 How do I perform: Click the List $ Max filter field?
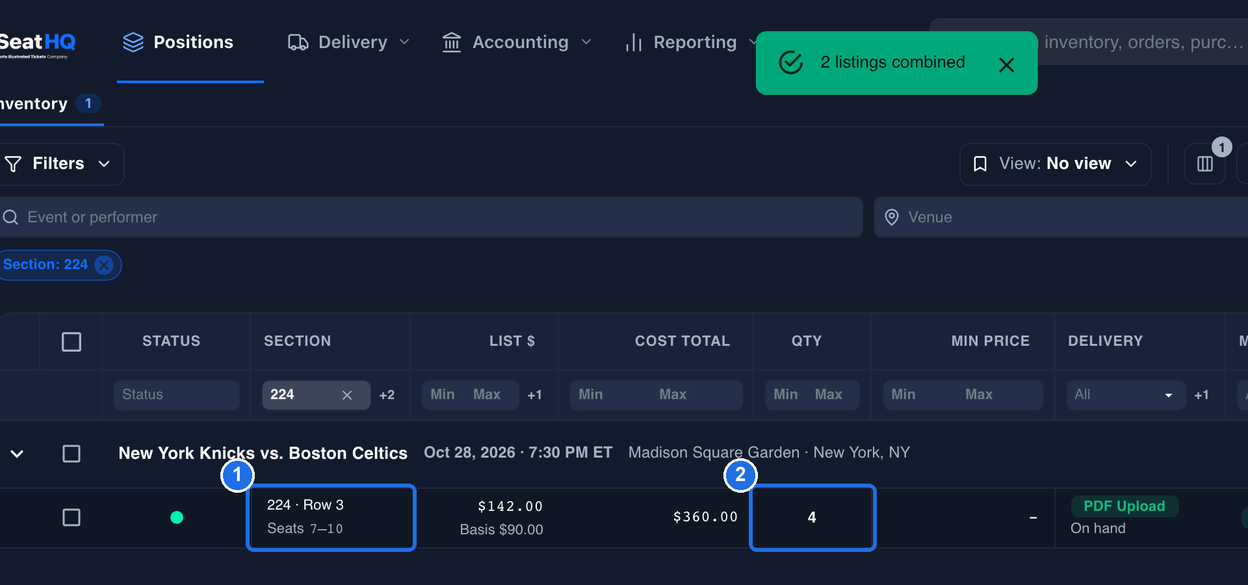[487, 395]
